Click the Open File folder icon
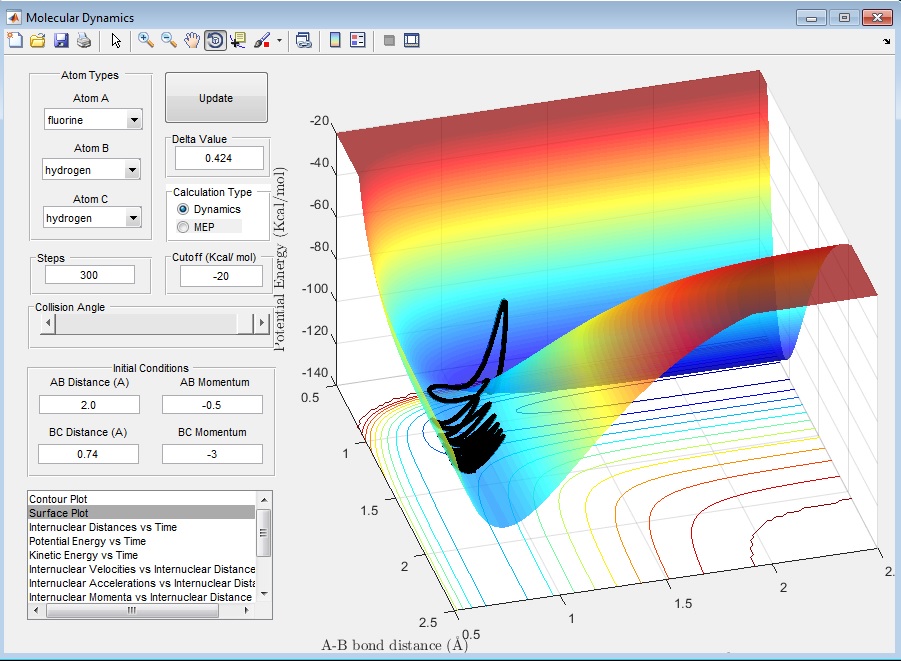This screenshot has width=901, height=661. coord(38,41)
